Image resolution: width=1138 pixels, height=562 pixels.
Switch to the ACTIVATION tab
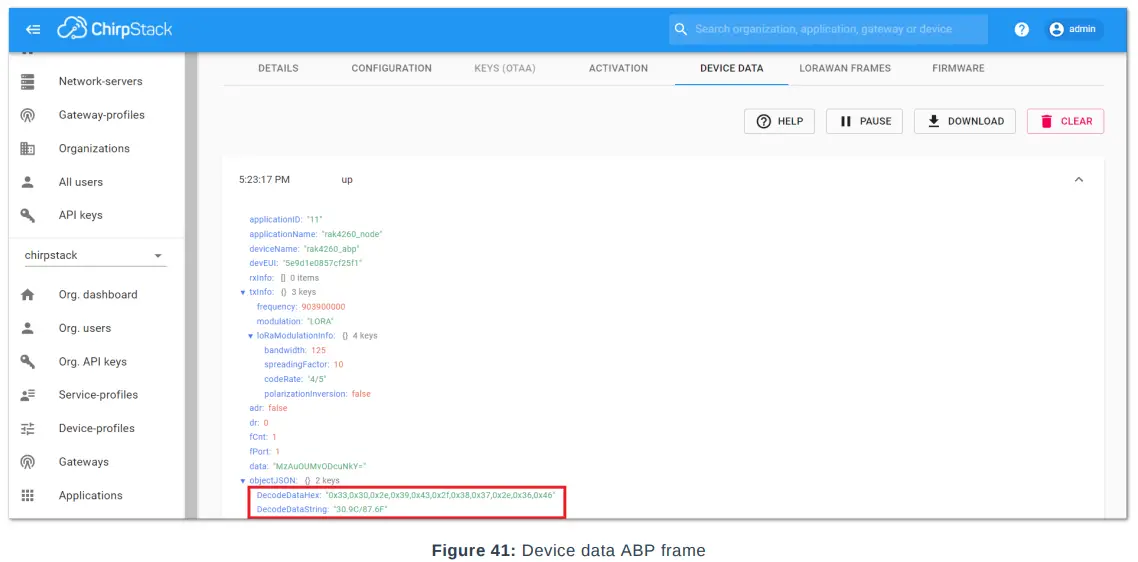coord(618,68)
